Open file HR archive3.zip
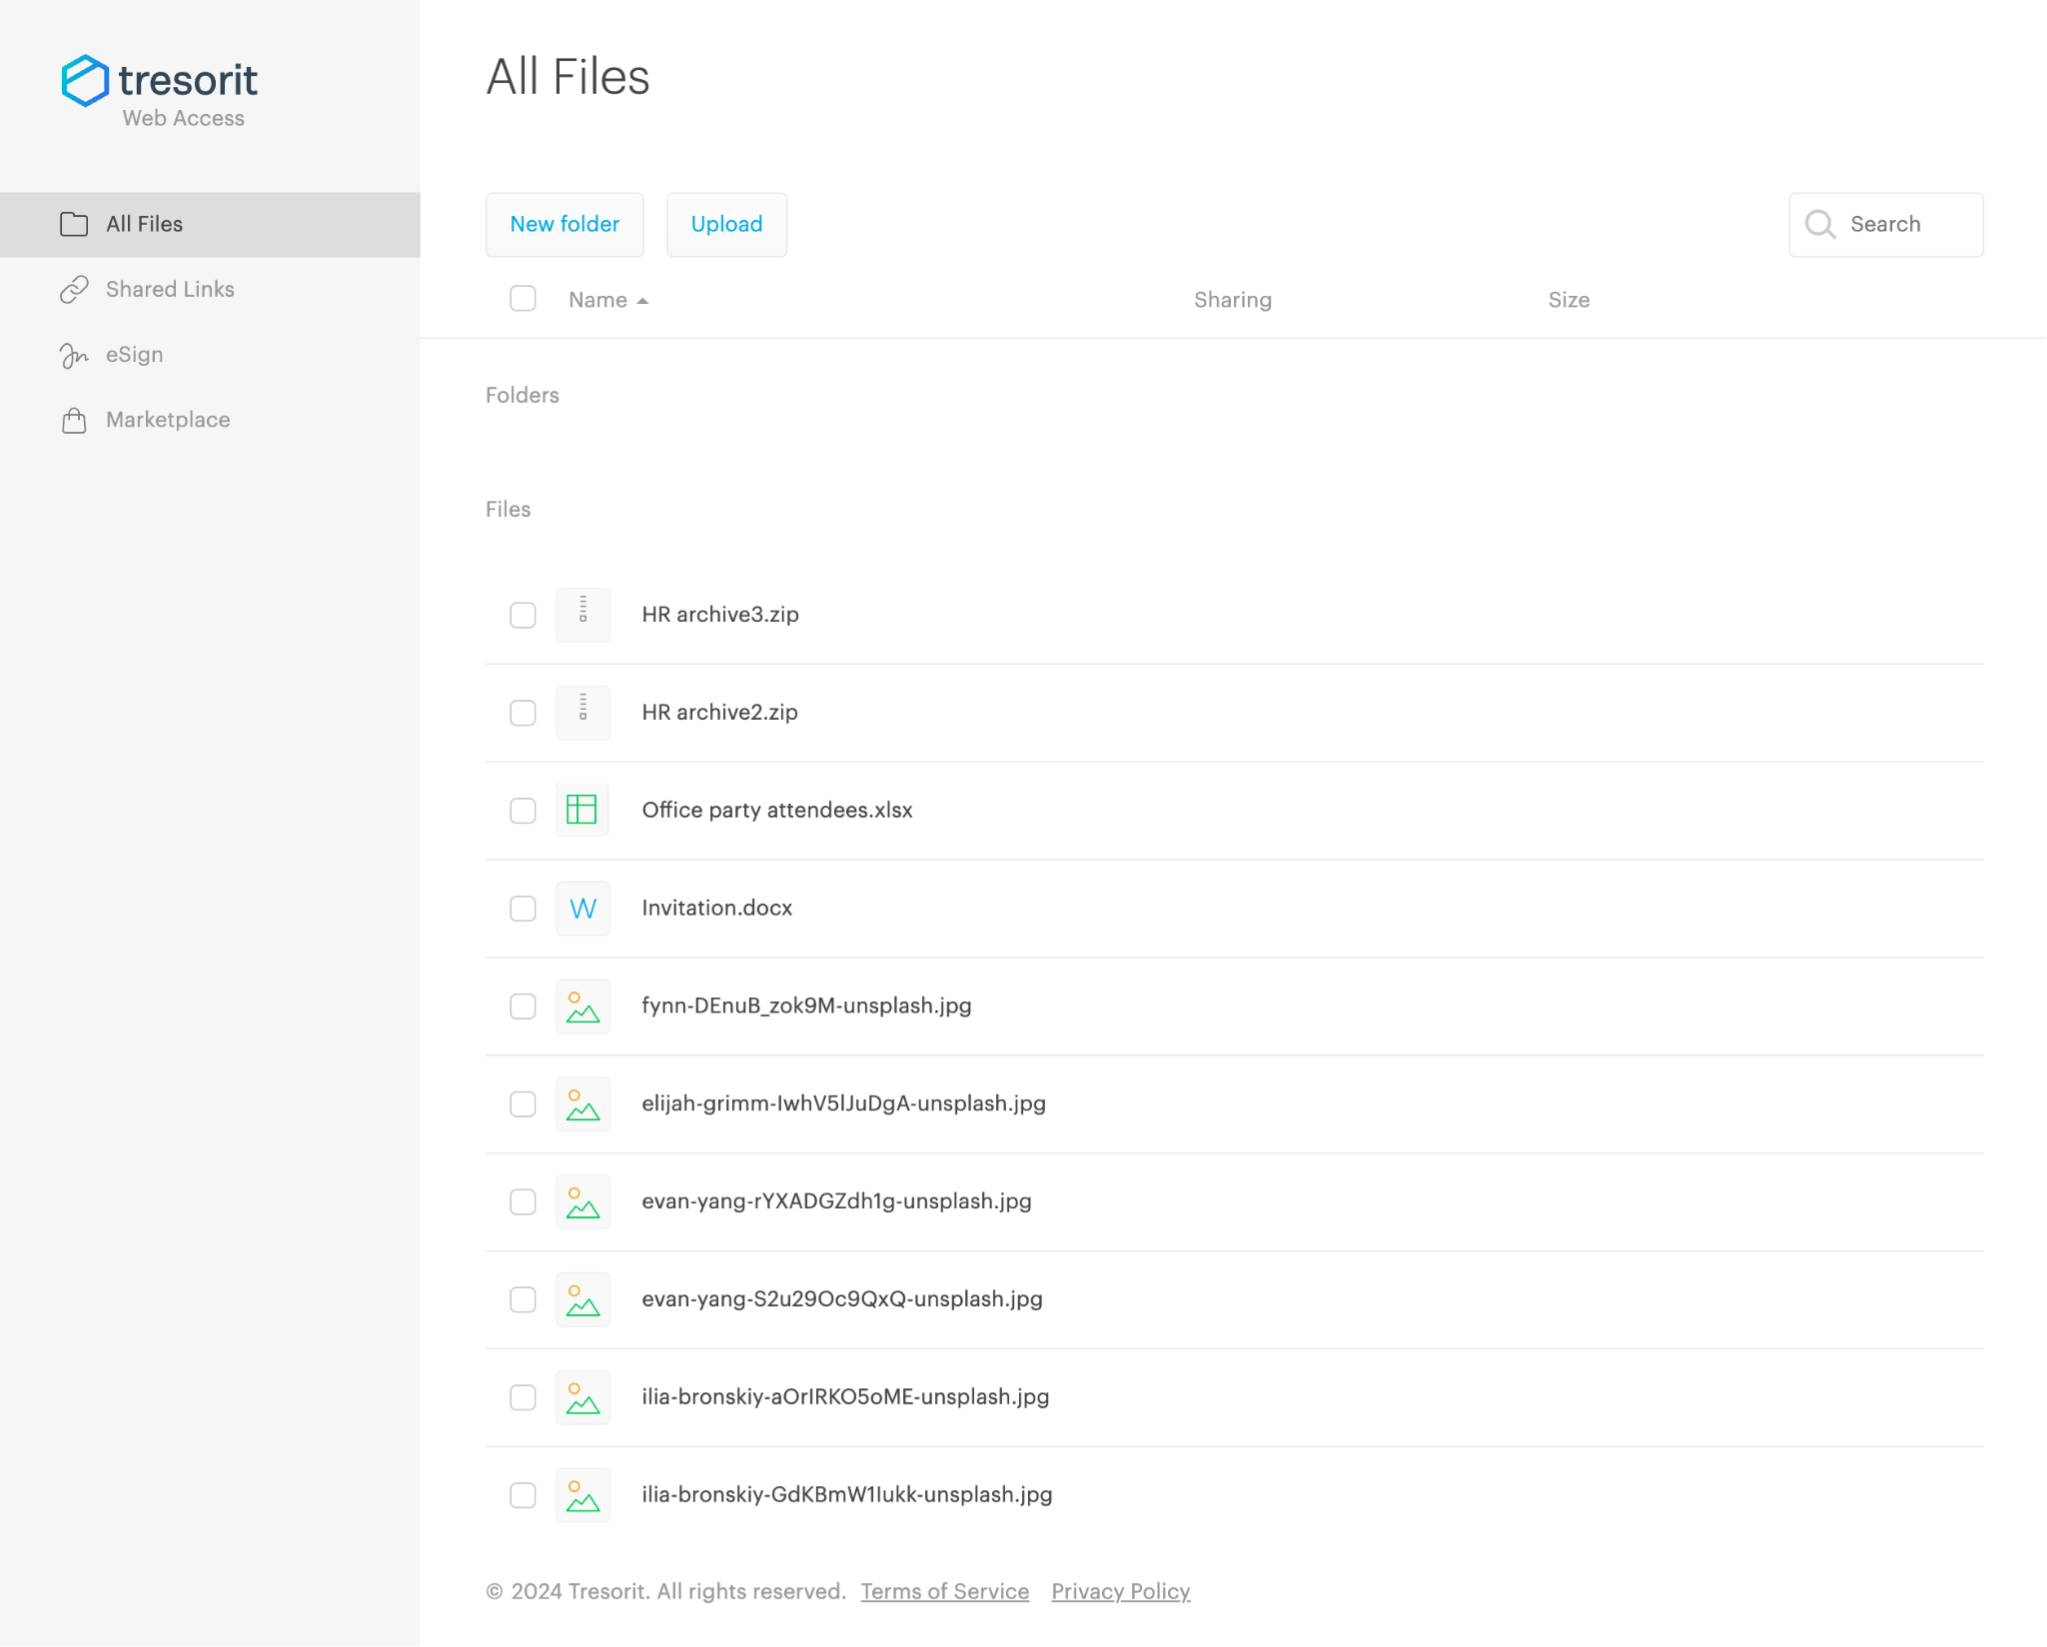This screenshot has height=1647, width=2047. [720, 615]
